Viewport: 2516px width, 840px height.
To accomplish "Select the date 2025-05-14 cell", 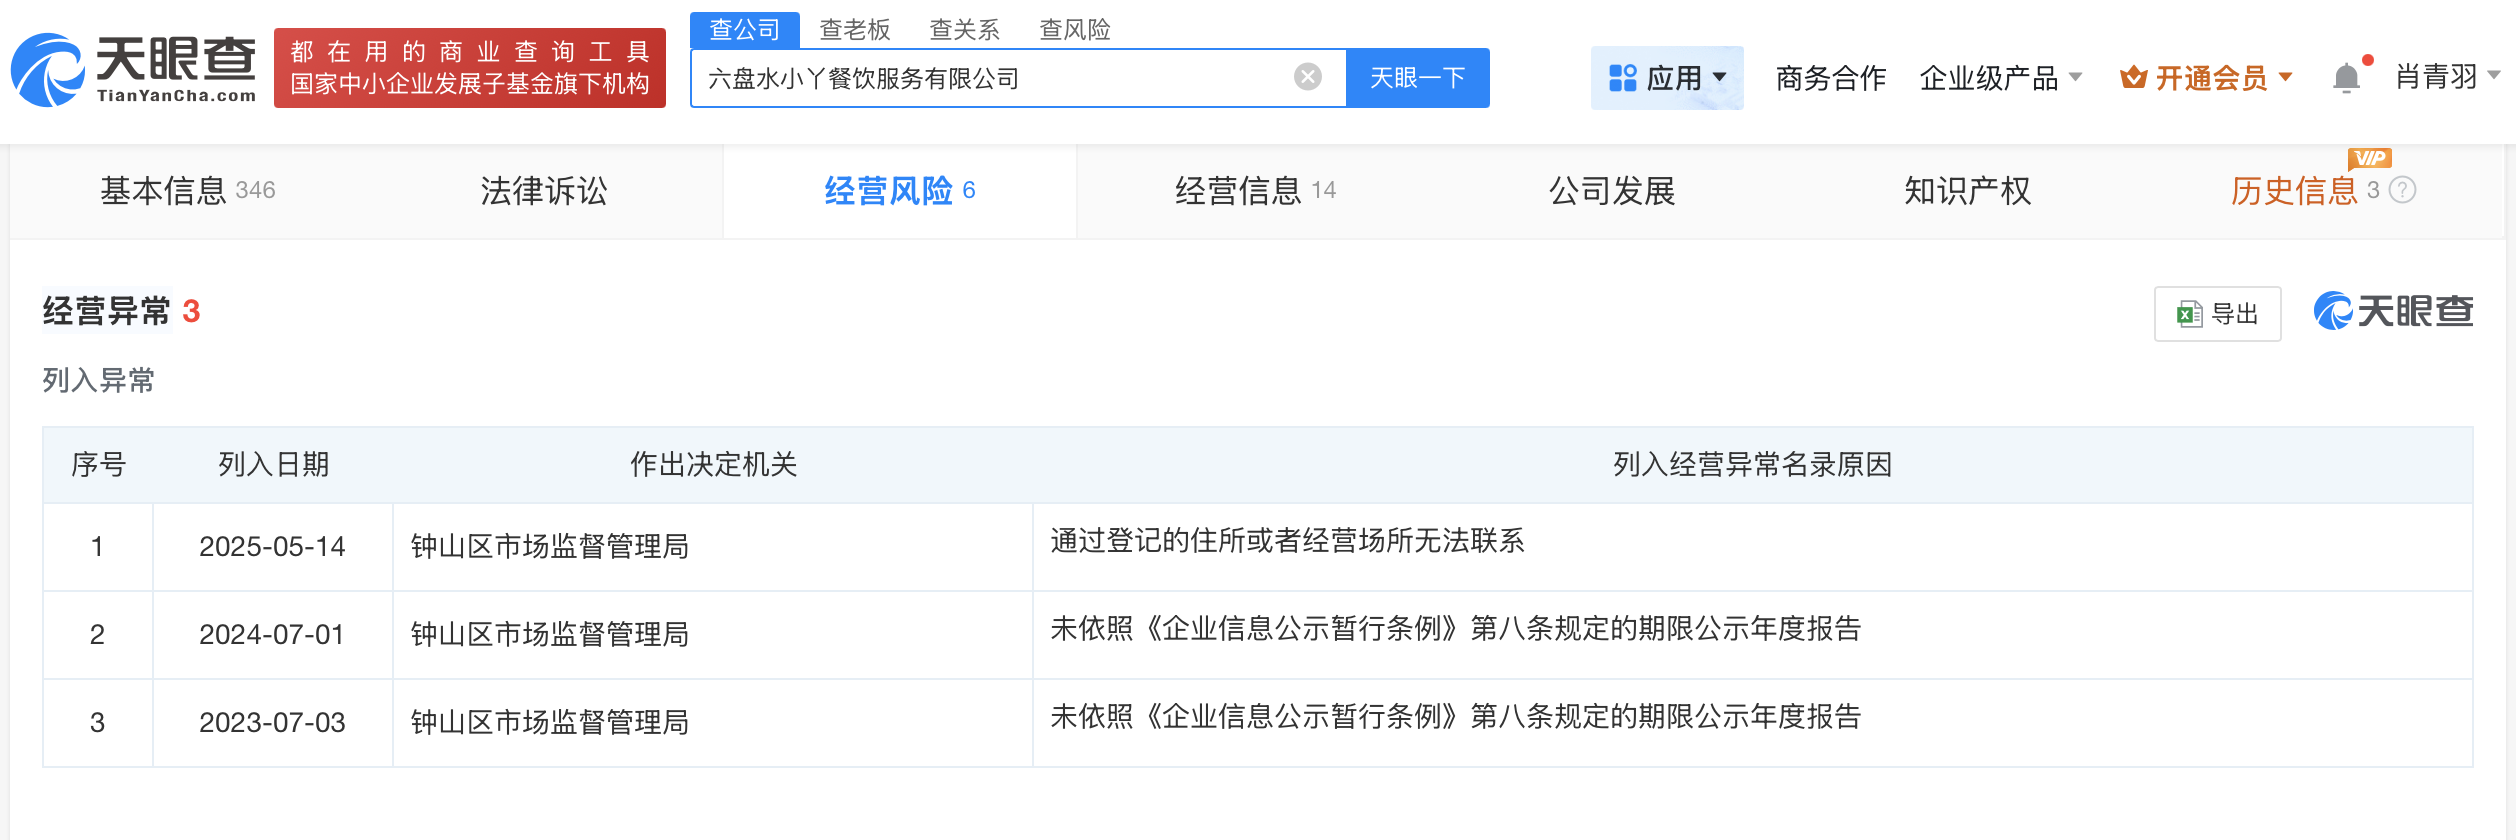I will pos(272,546).
